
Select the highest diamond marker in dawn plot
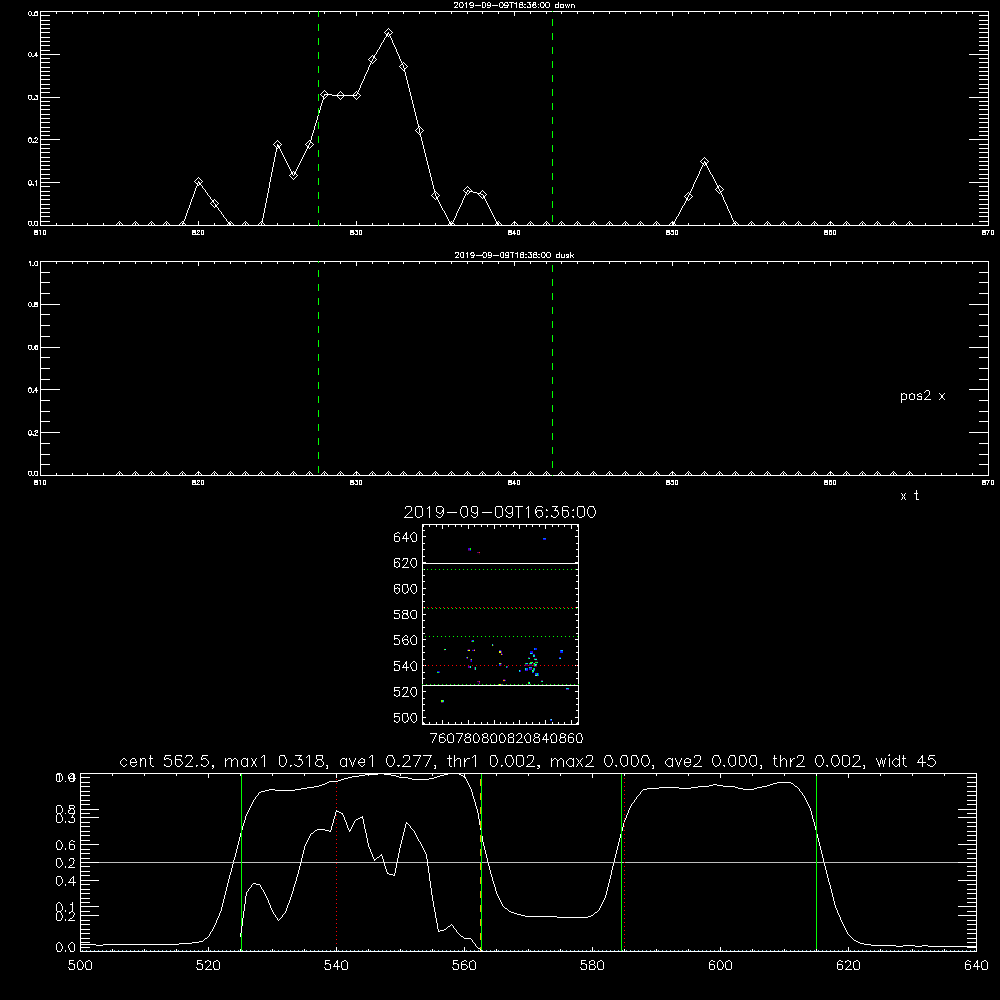[388, 33]
